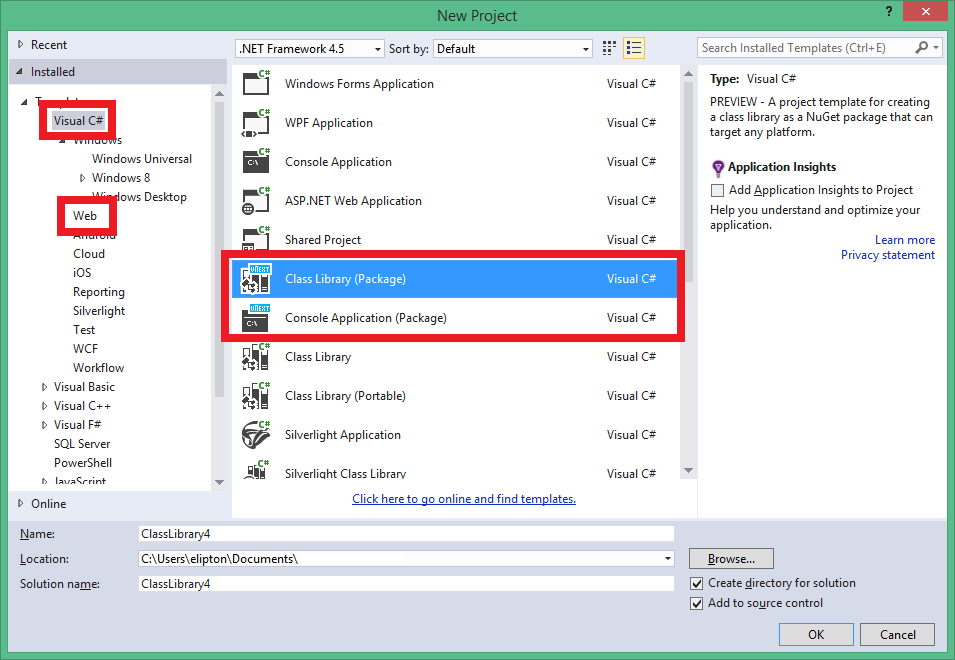Expand the Visual Basic tree node
Image resolution: width=955 pixels, height=660 pixels.
click(44, 387)
